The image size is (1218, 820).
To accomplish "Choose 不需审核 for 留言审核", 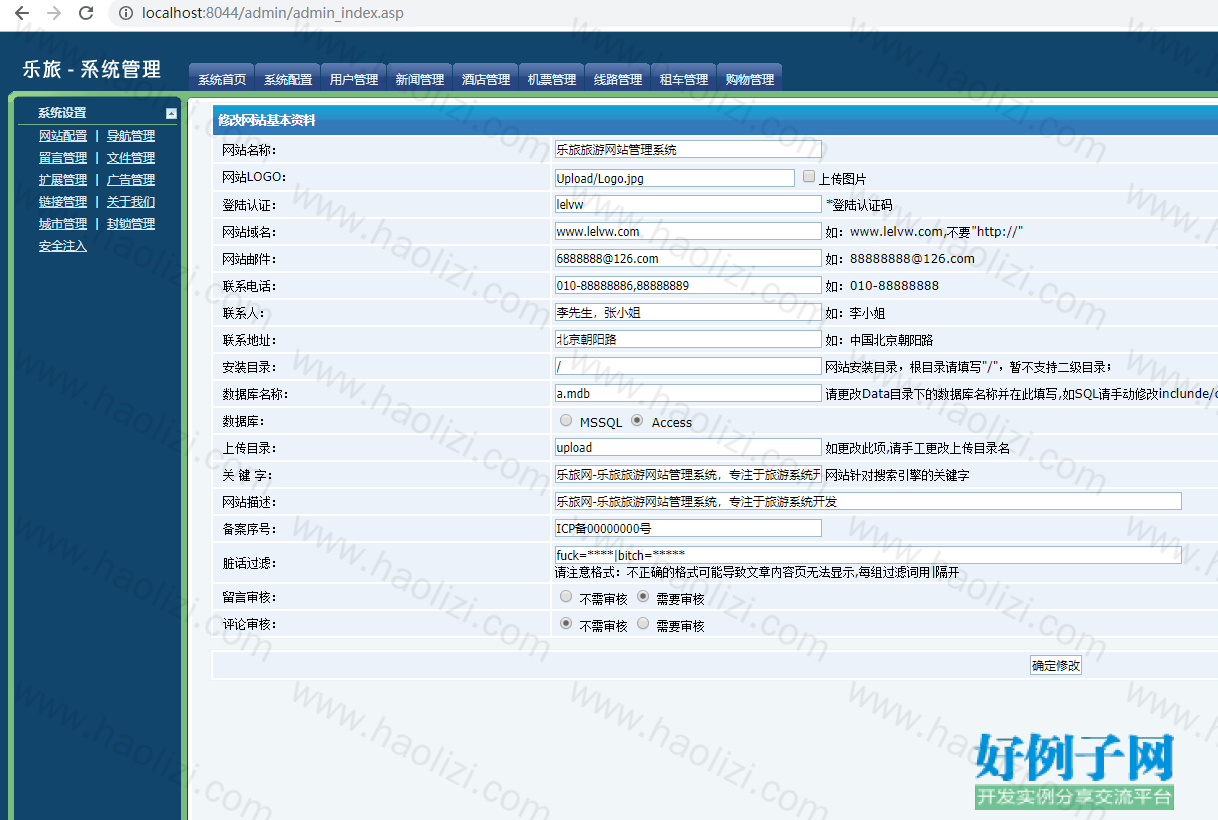I will [567, 596].
